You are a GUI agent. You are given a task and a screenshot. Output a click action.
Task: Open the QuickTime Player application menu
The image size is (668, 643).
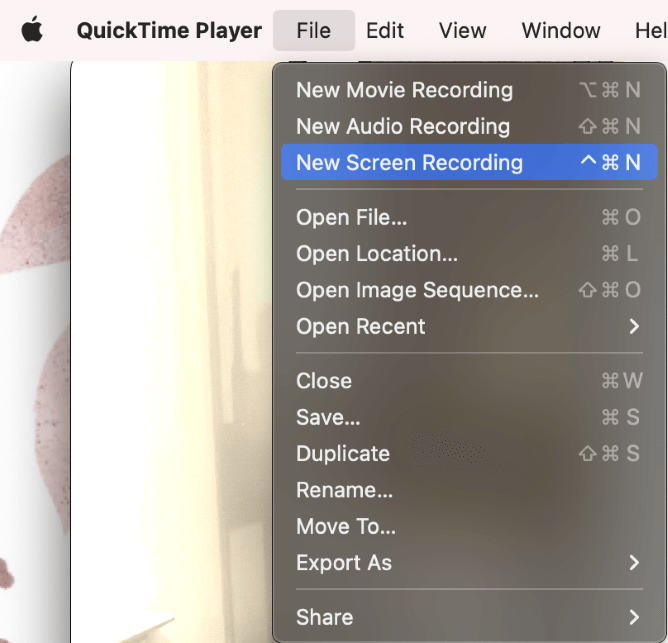click(169, 30)
